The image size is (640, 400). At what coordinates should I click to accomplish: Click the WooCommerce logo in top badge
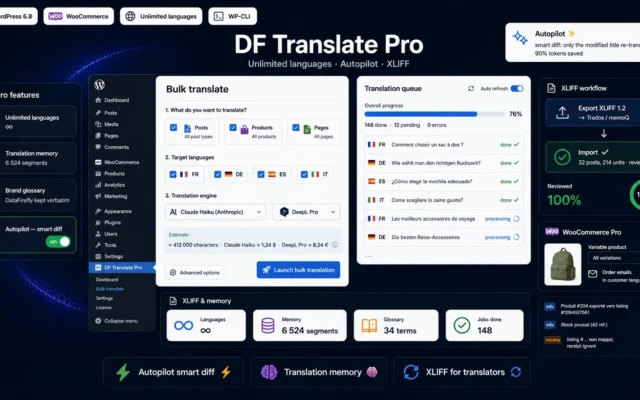(x=55, y=16)
